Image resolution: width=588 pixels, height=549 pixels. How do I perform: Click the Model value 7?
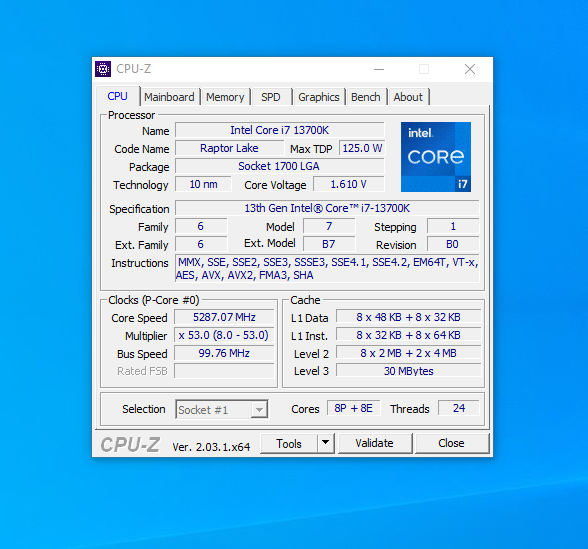tap(329, 226)
